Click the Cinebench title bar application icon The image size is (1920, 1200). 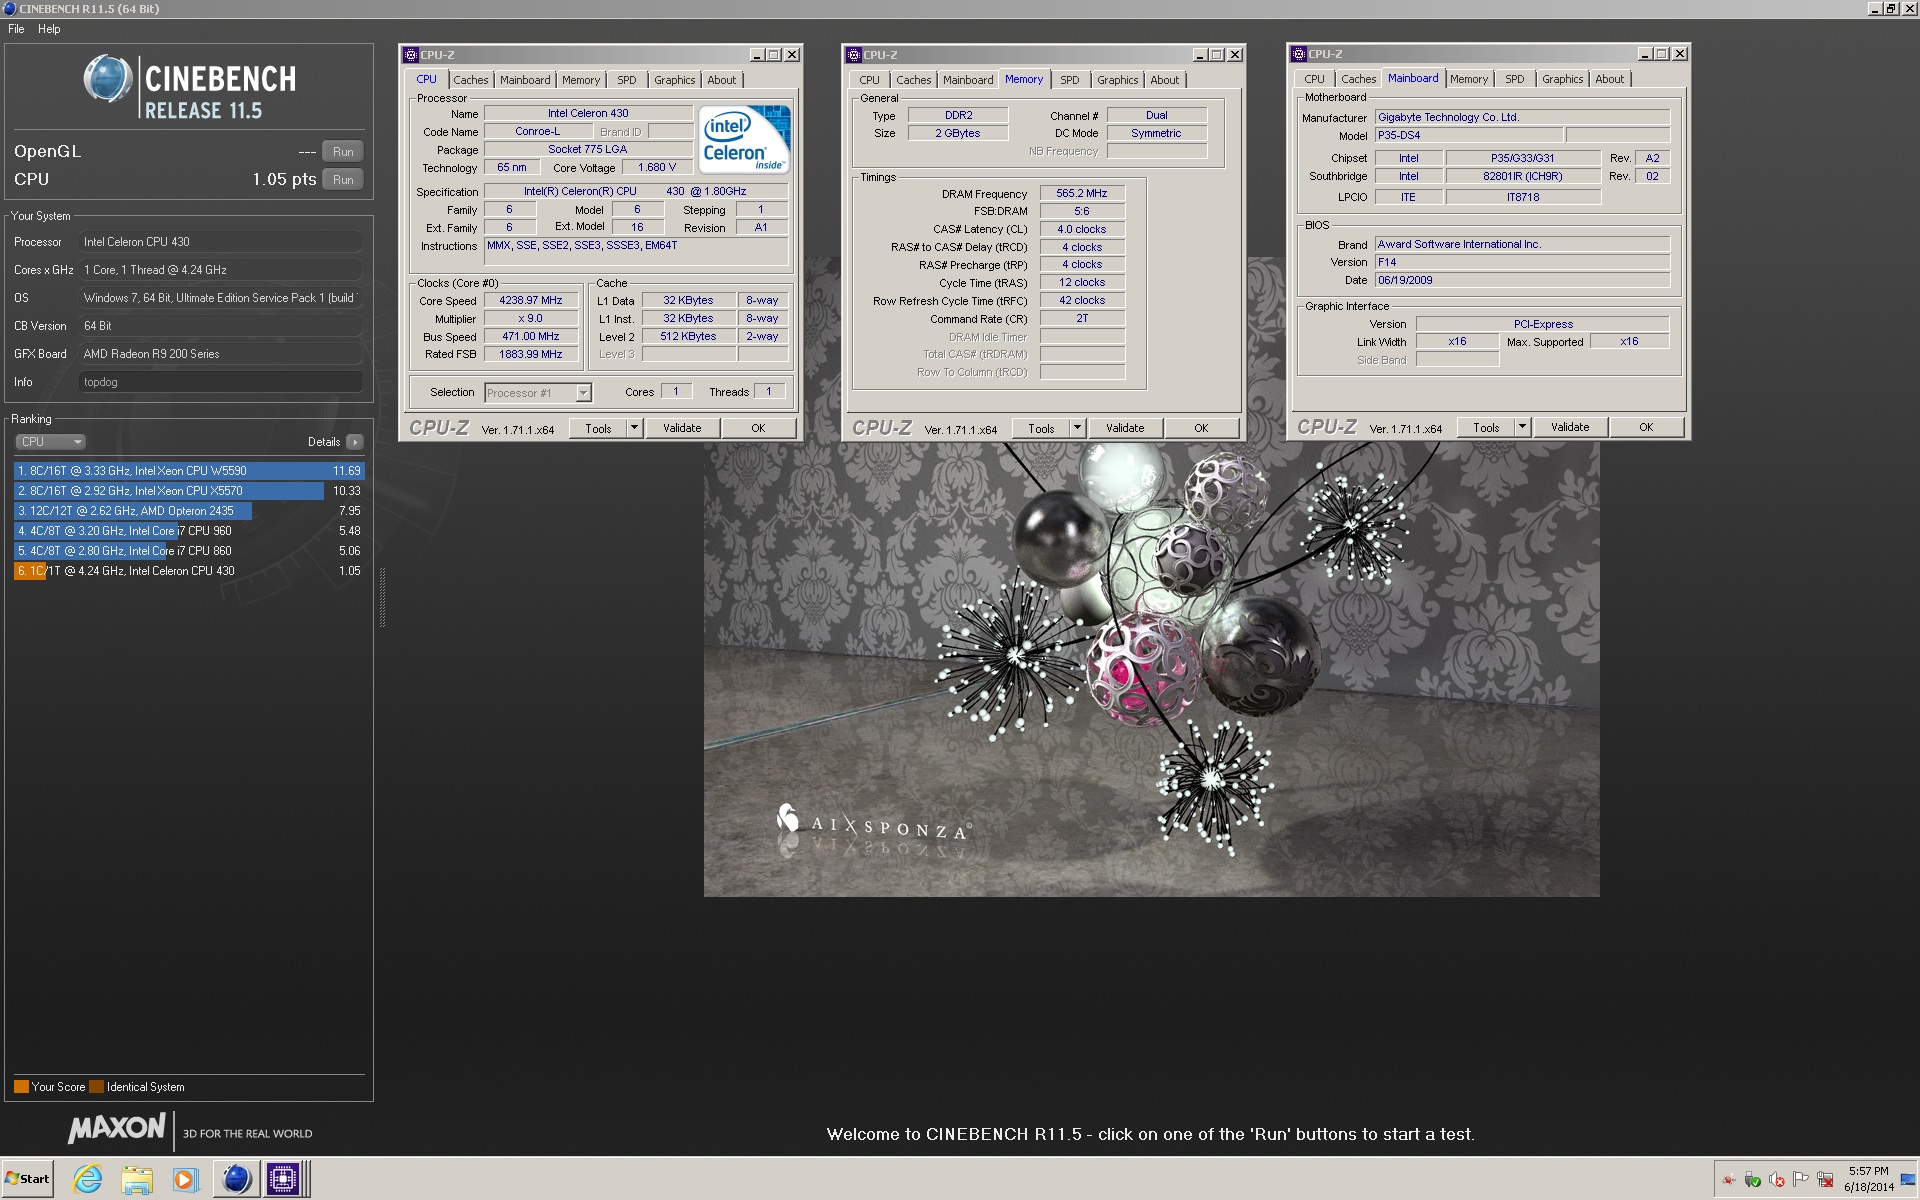[9, 8]
